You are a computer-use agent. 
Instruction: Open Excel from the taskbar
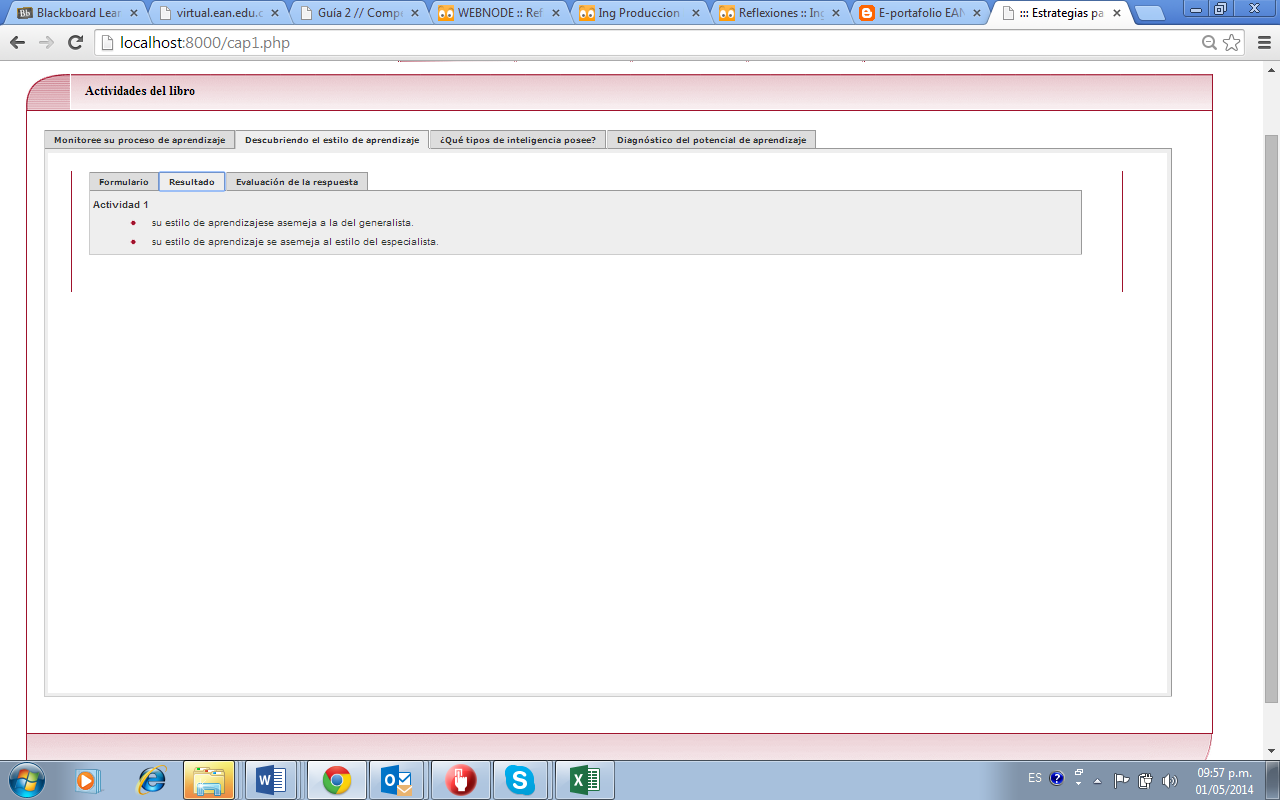click(584, 780)
